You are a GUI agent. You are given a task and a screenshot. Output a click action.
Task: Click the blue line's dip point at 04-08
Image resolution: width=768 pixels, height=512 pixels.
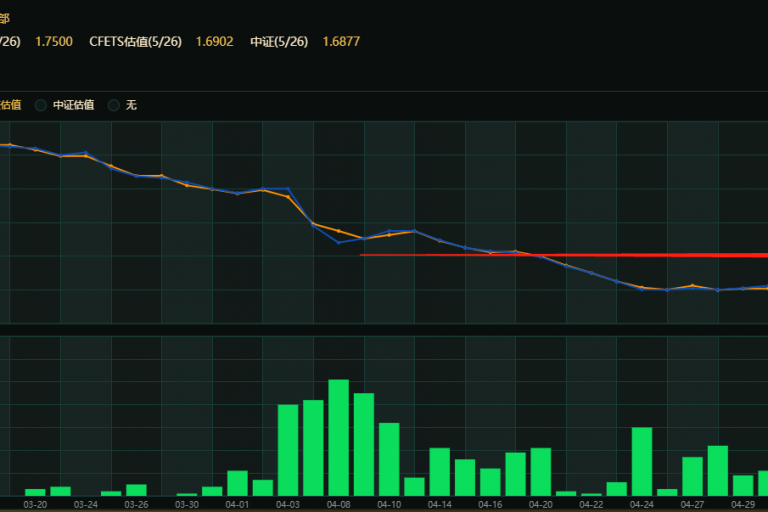point(338,242)
